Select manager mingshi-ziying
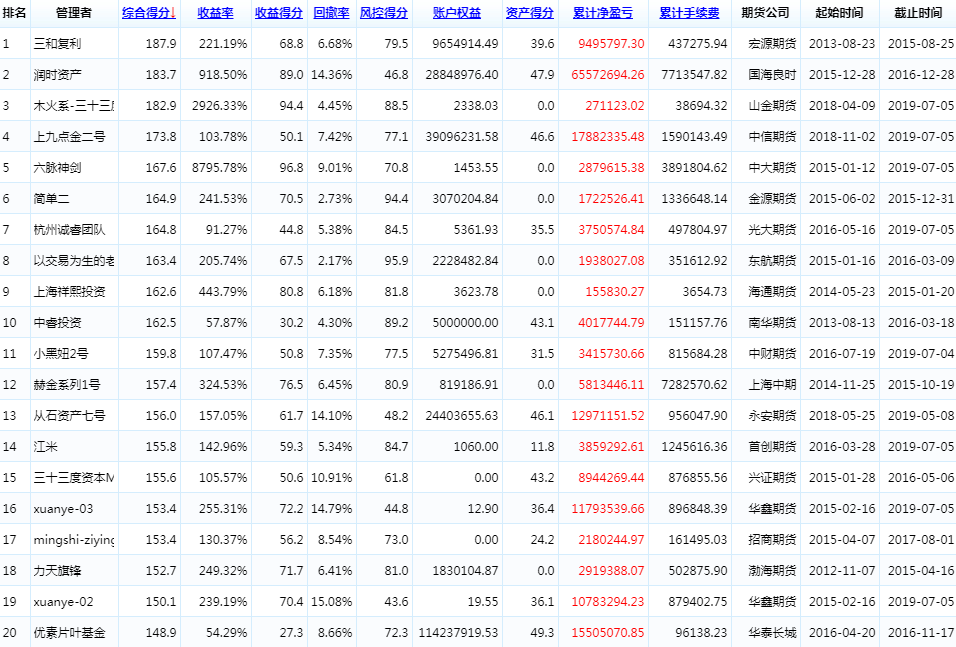 [x=74, y=540]
